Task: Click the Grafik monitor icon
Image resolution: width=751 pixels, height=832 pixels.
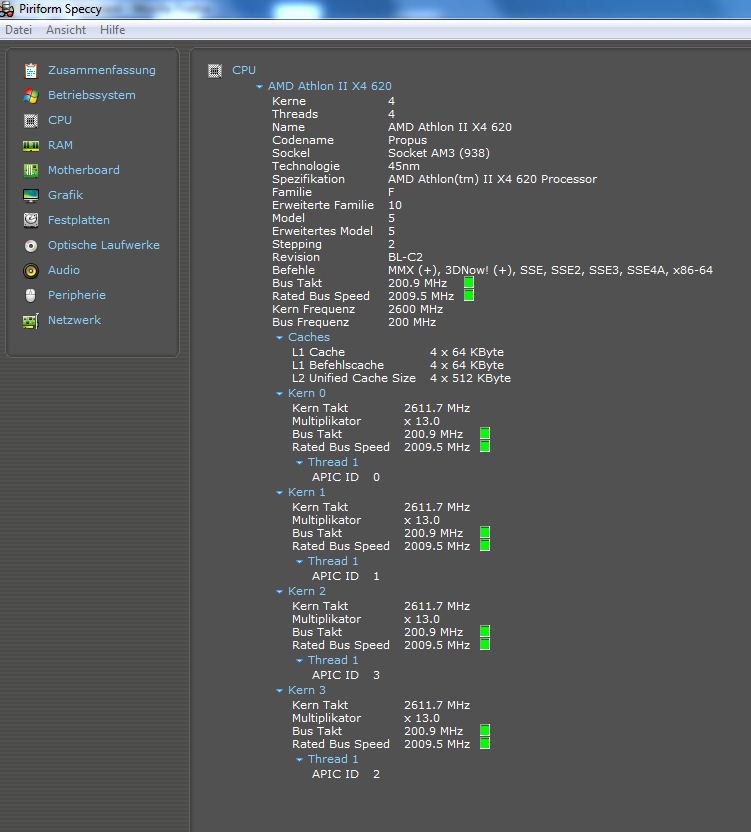Action: [x=31, y=195]
